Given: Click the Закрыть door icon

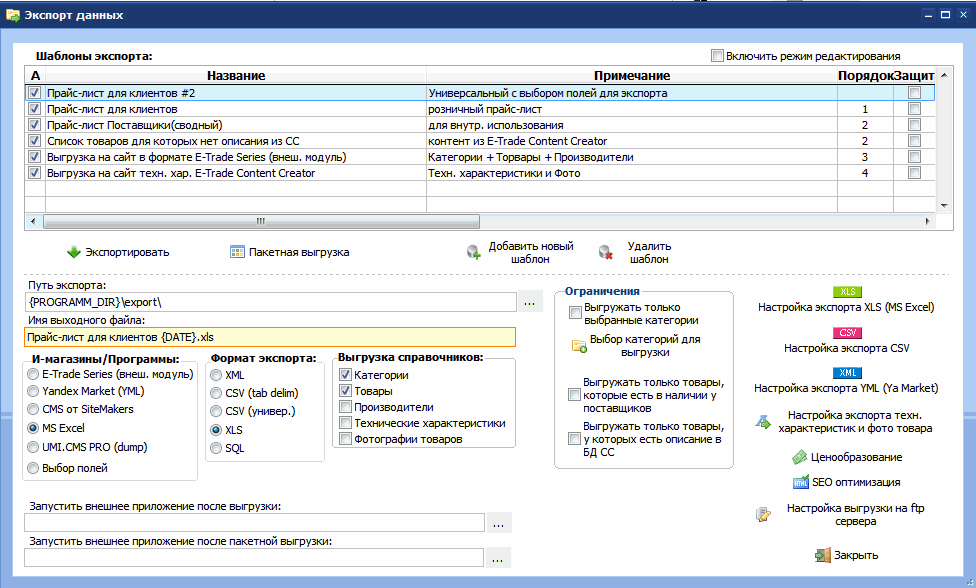Looking at the screenshot, I should point(823,555).
